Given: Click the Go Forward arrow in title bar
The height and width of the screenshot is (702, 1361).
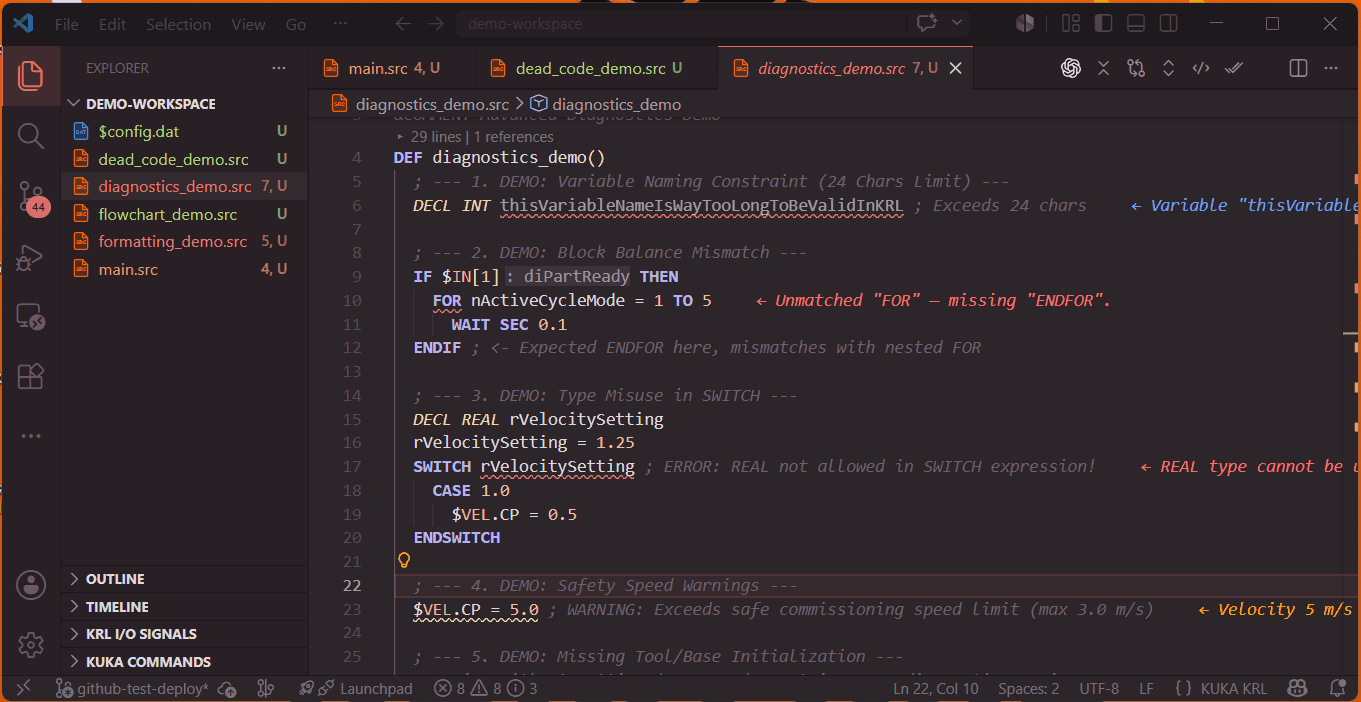Looking at the screenshot, I should click(436, 23).
